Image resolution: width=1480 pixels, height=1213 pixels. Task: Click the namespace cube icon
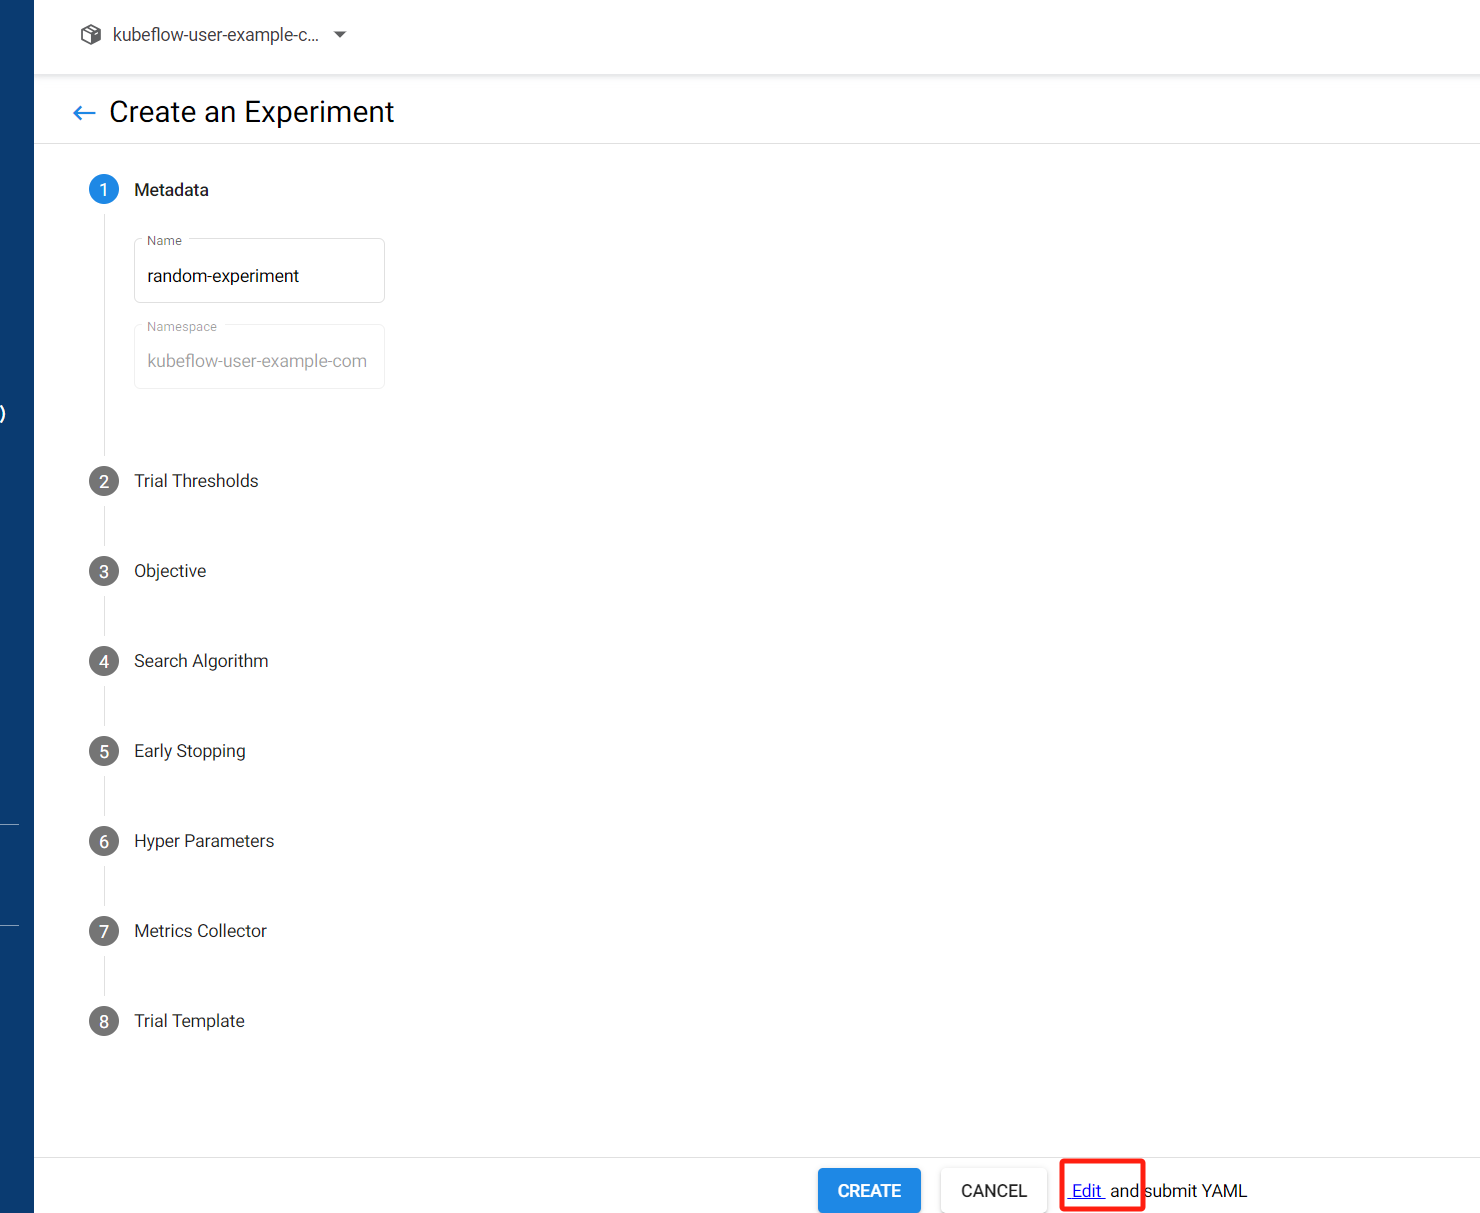point(91,35)
